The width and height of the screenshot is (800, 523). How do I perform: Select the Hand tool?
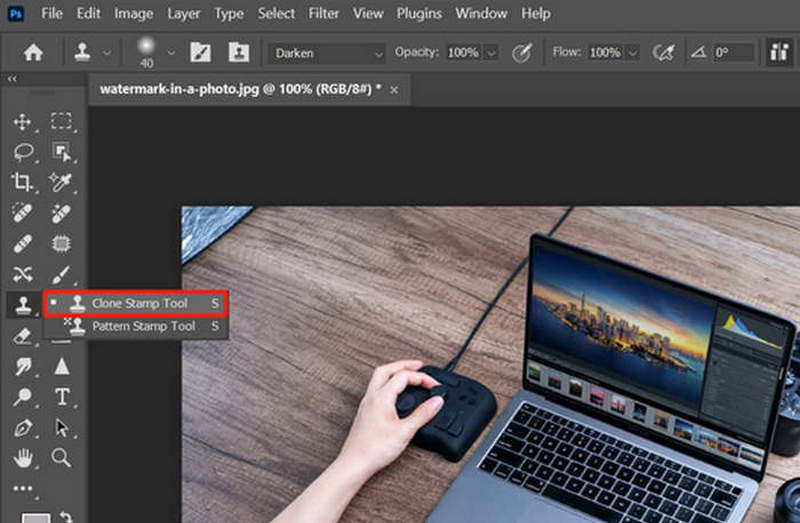point(23,458)
